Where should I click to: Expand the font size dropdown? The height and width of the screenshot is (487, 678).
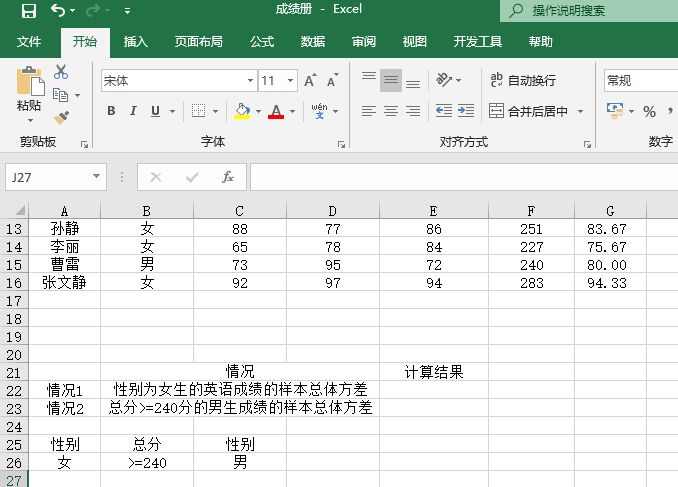tap(291, 80)
